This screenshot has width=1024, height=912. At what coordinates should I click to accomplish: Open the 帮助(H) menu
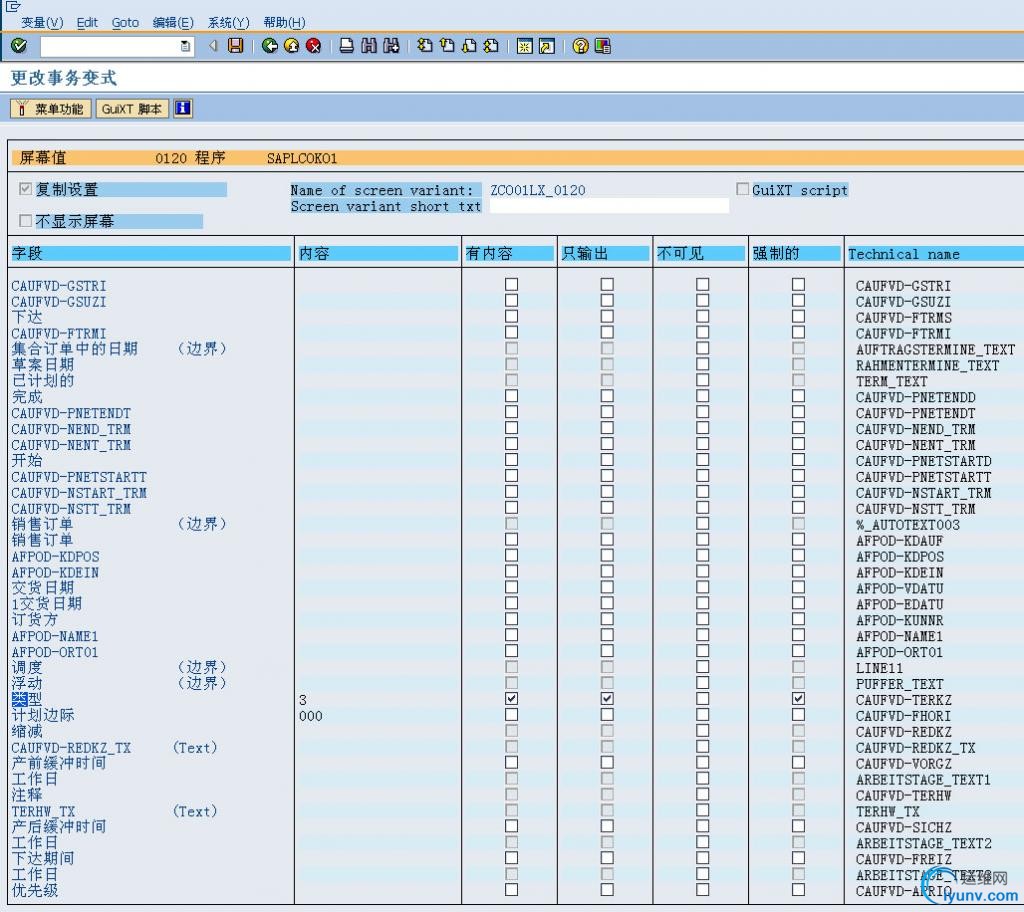[x=284, y=22]
